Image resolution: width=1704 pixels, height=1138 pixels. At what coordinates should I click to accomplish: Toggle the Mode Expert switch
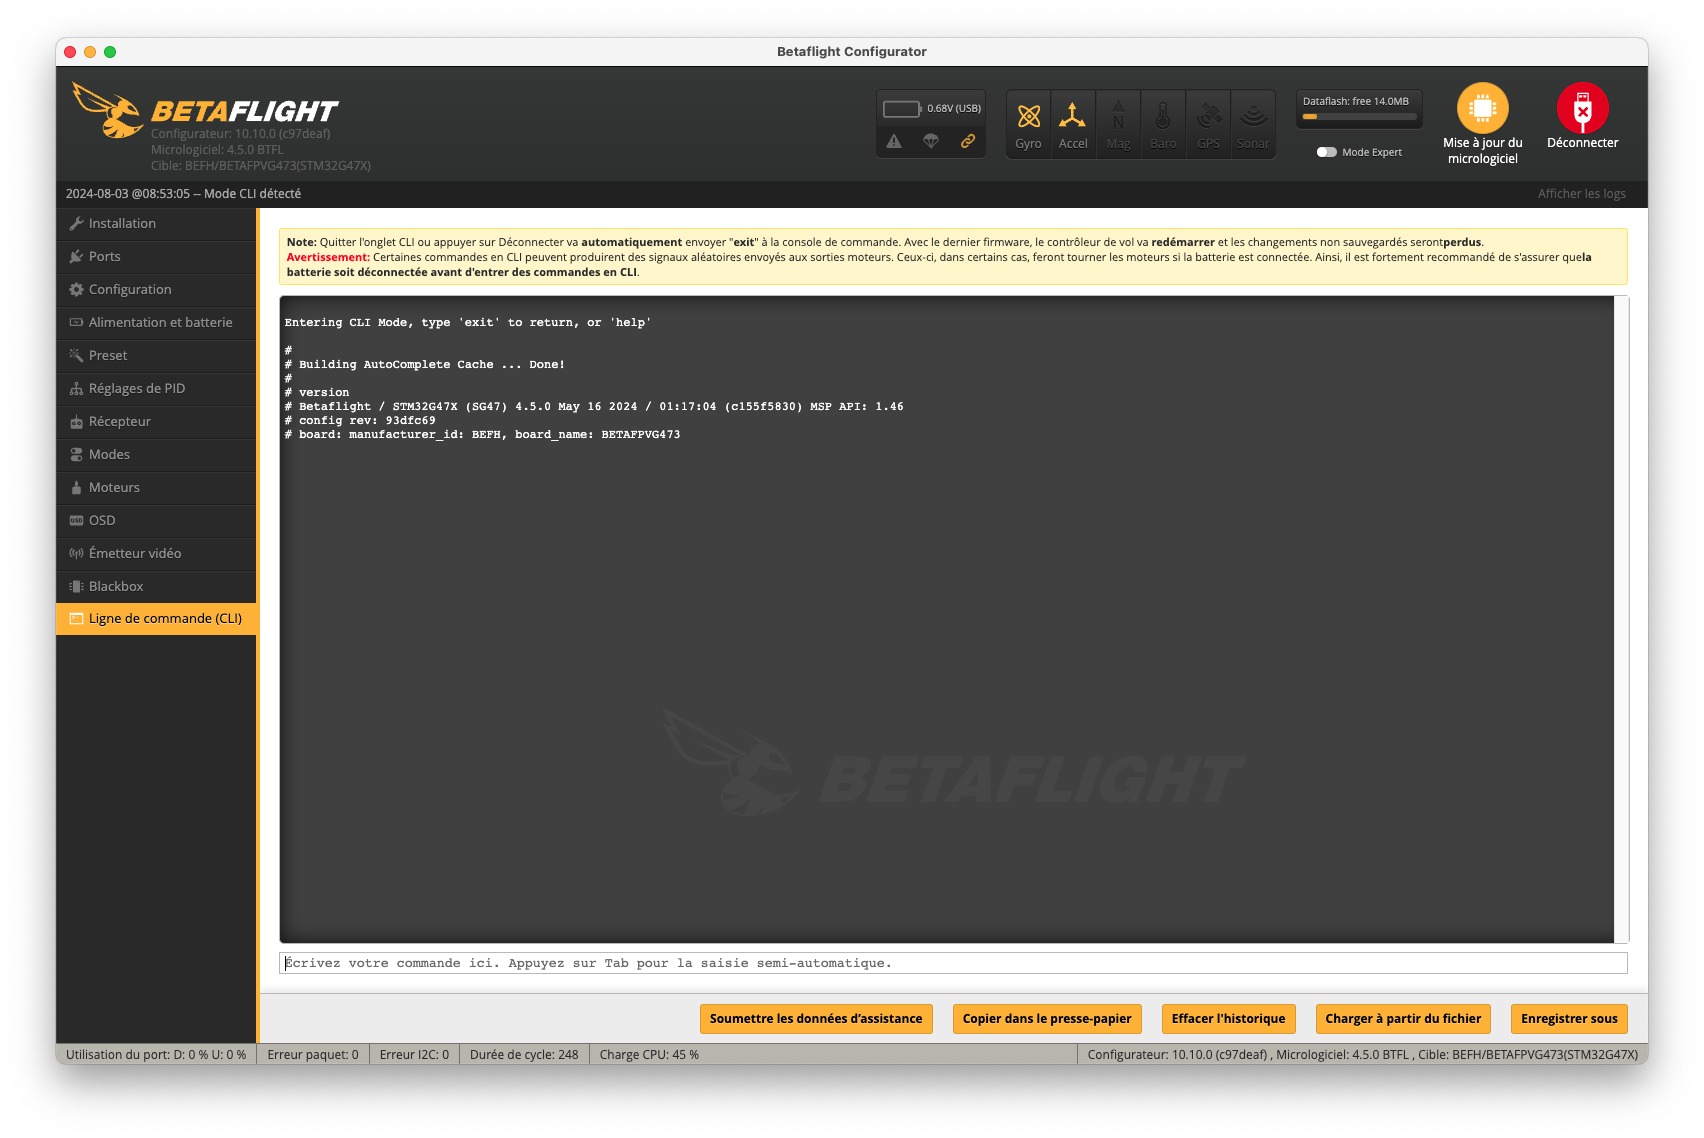pyautogui.click(x=1327, y=152)
